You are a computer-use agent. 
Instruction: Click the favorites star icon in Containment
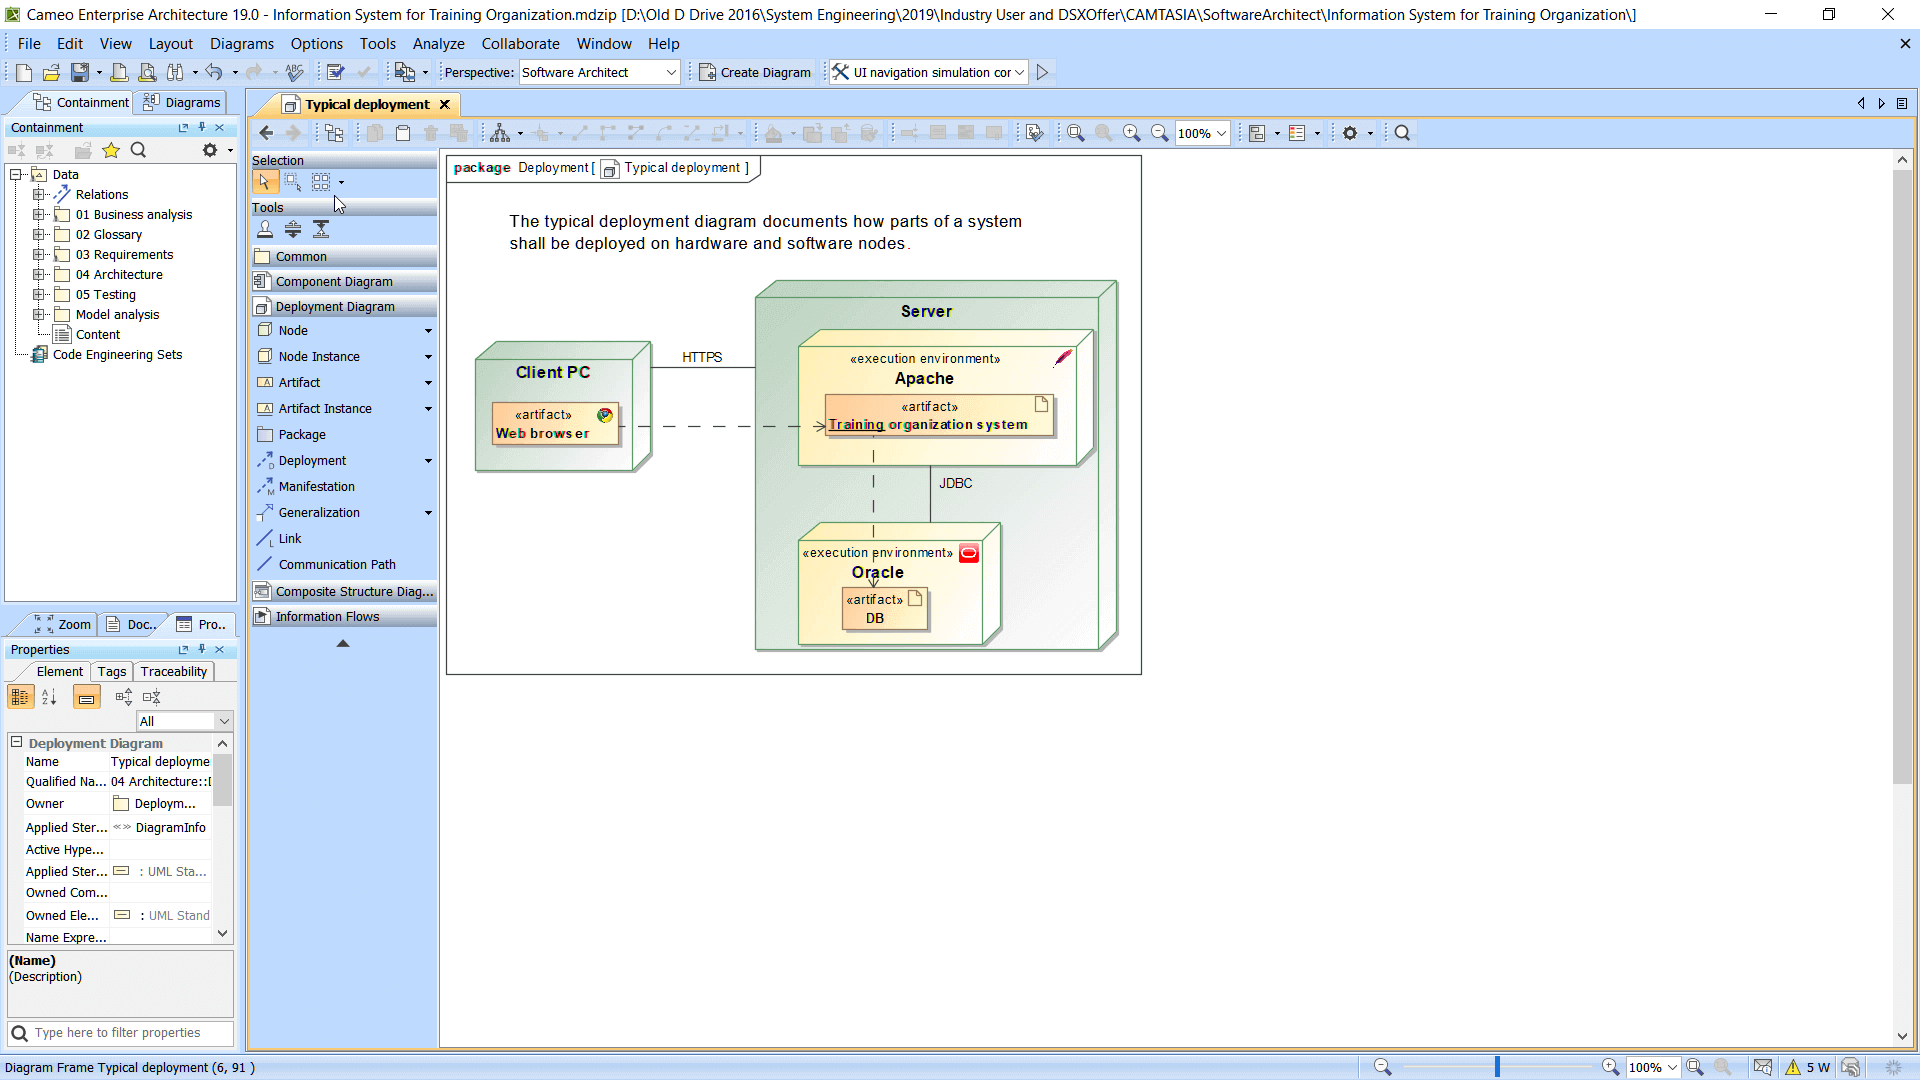(111, 150)
